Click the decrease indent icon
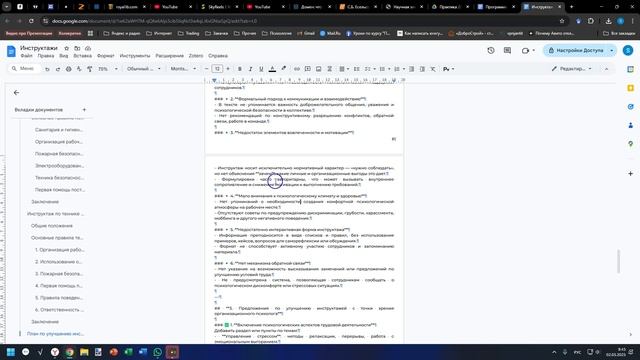640x360 pixels. (412, 69)
